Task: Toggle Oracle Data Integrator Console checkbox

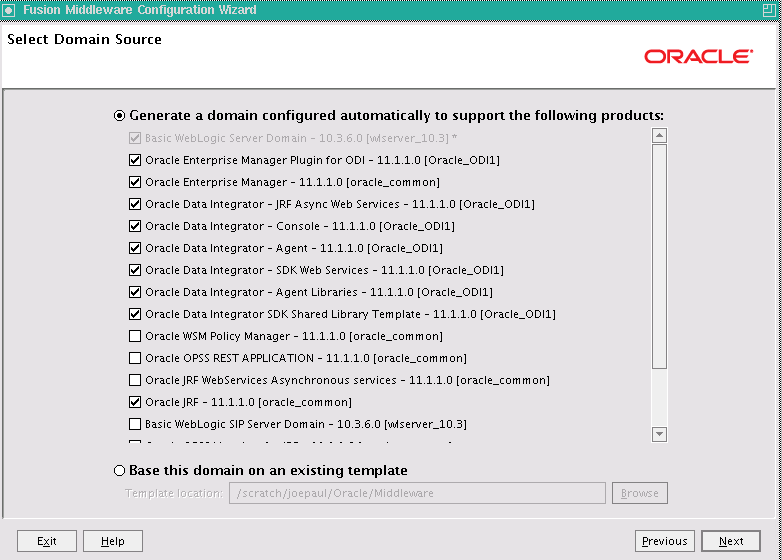Action: click(135, 226)
